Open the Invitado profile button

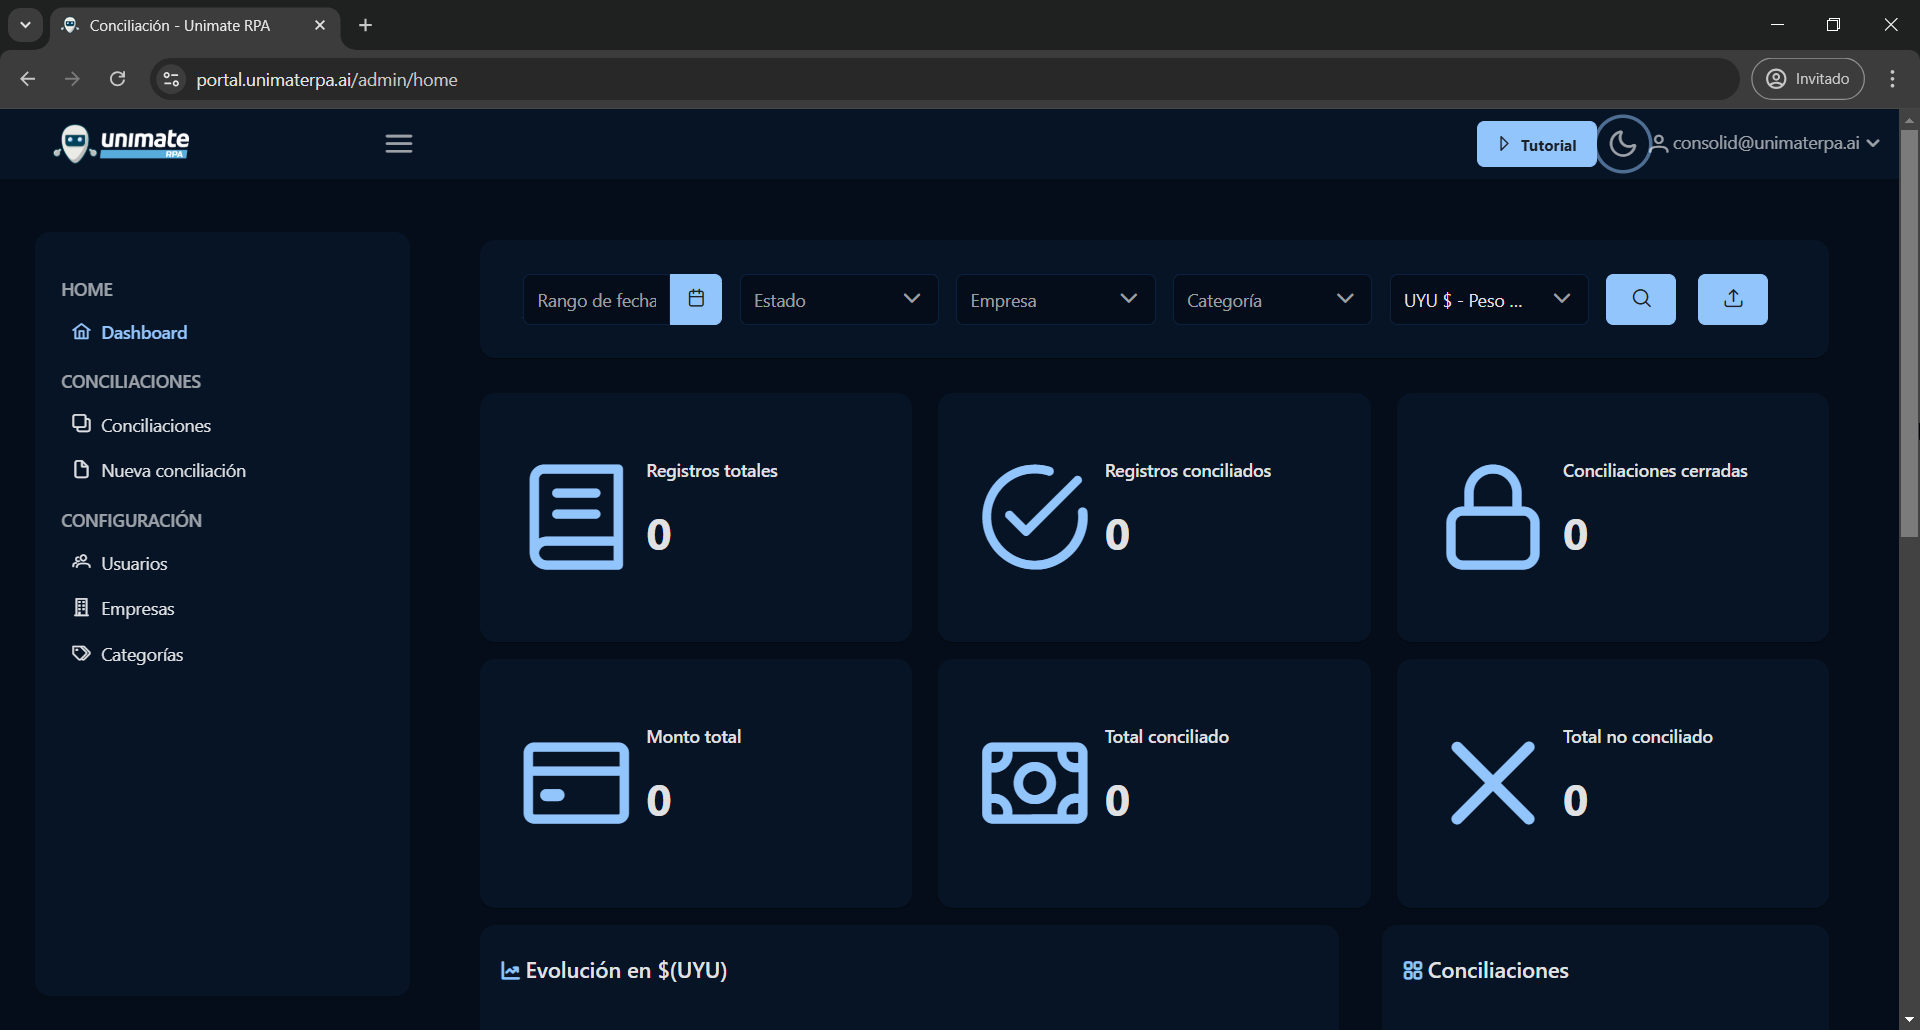coord(1808,79)
